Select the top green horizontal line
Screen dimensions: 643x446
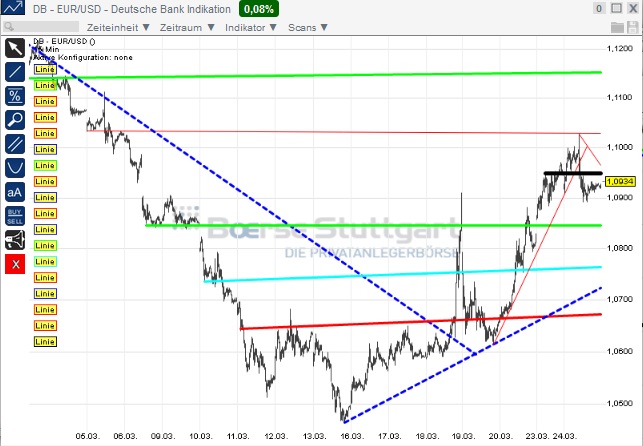(316, 75)
